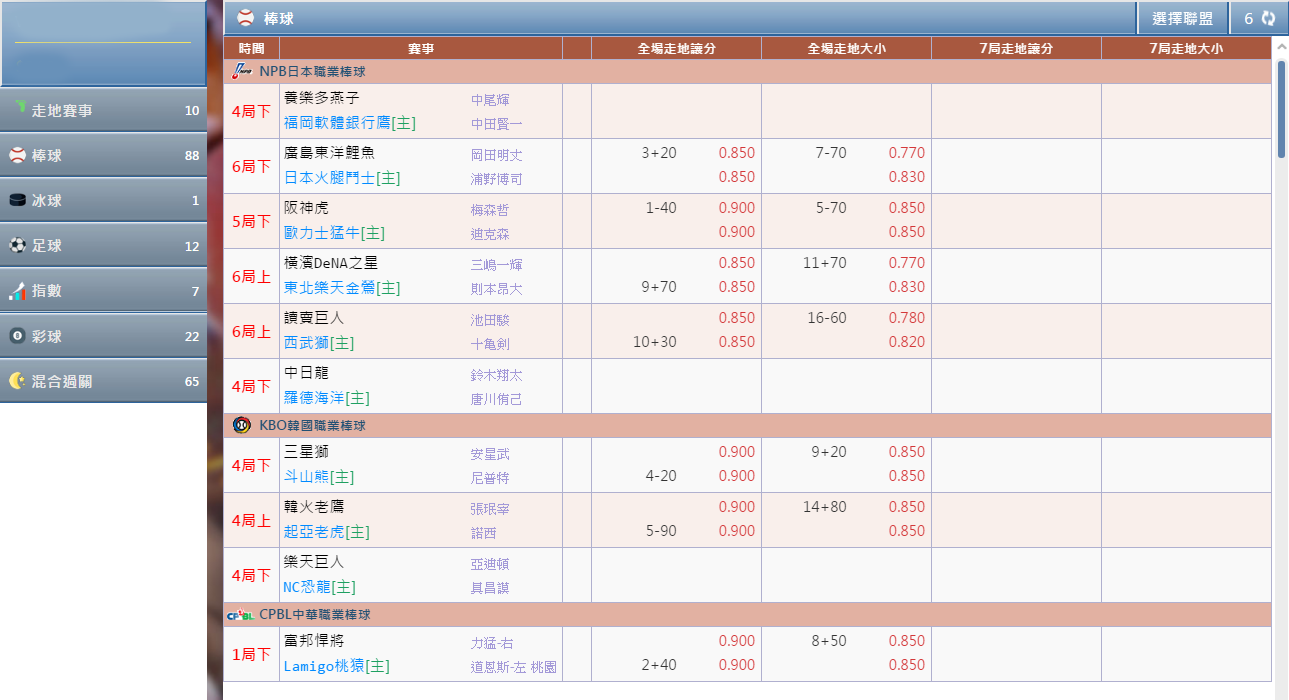
Task: Open the 冰球 sports category
Action: [x=104, y=200]
